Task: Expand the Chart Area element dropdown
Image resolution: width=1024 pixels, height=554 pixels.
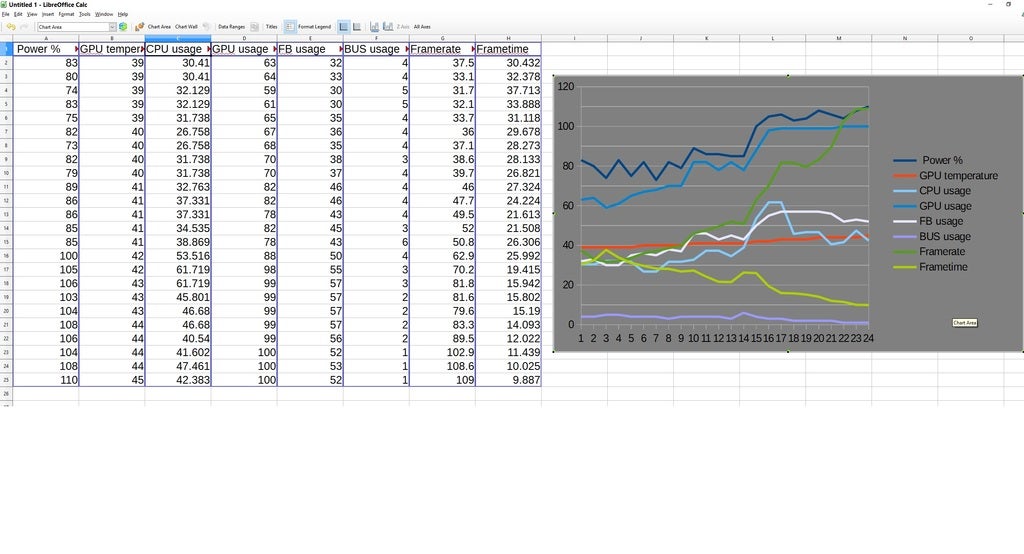Action: point(112,27)
